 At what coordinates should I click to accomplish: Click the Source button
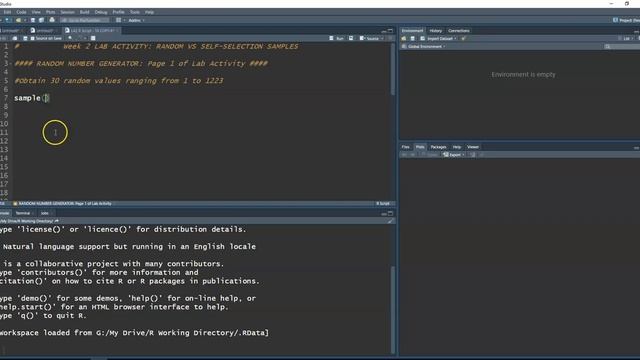tap(369, 38)
